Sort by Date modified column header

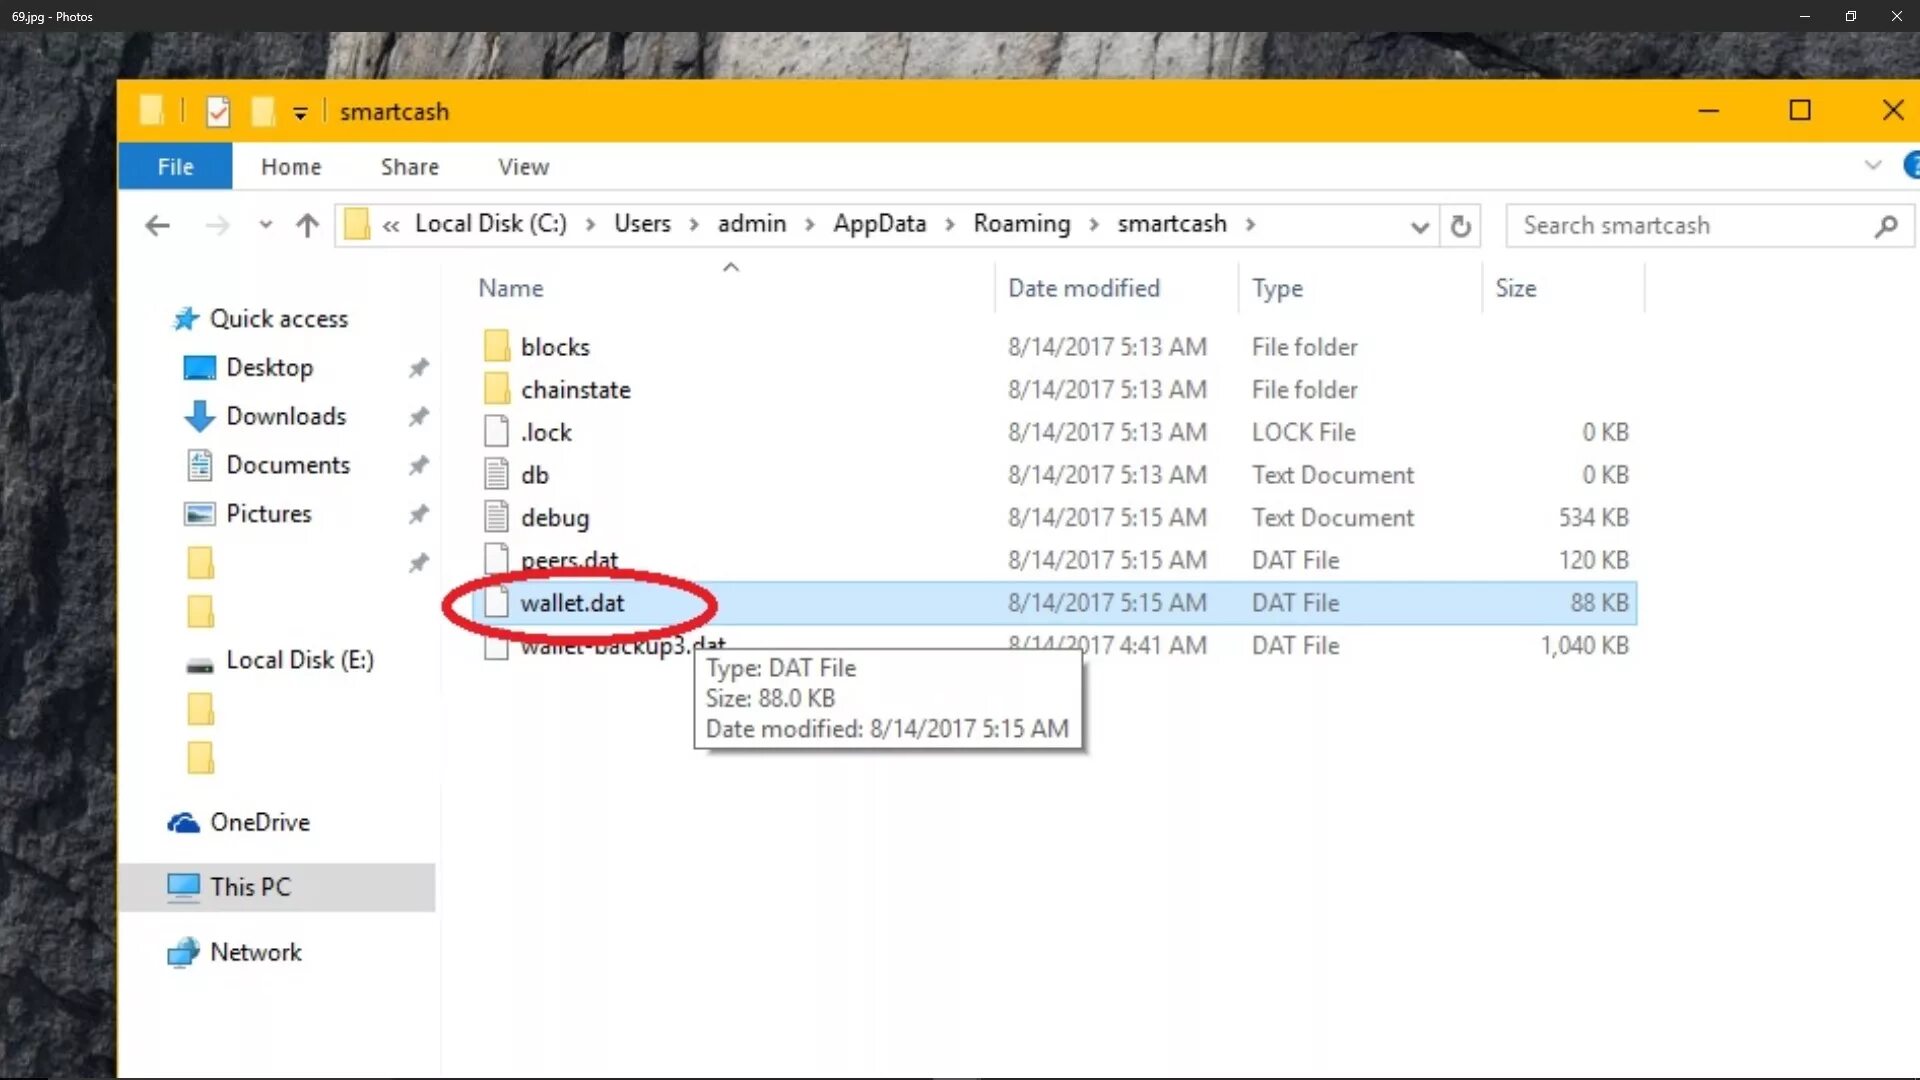point(1083,288)
